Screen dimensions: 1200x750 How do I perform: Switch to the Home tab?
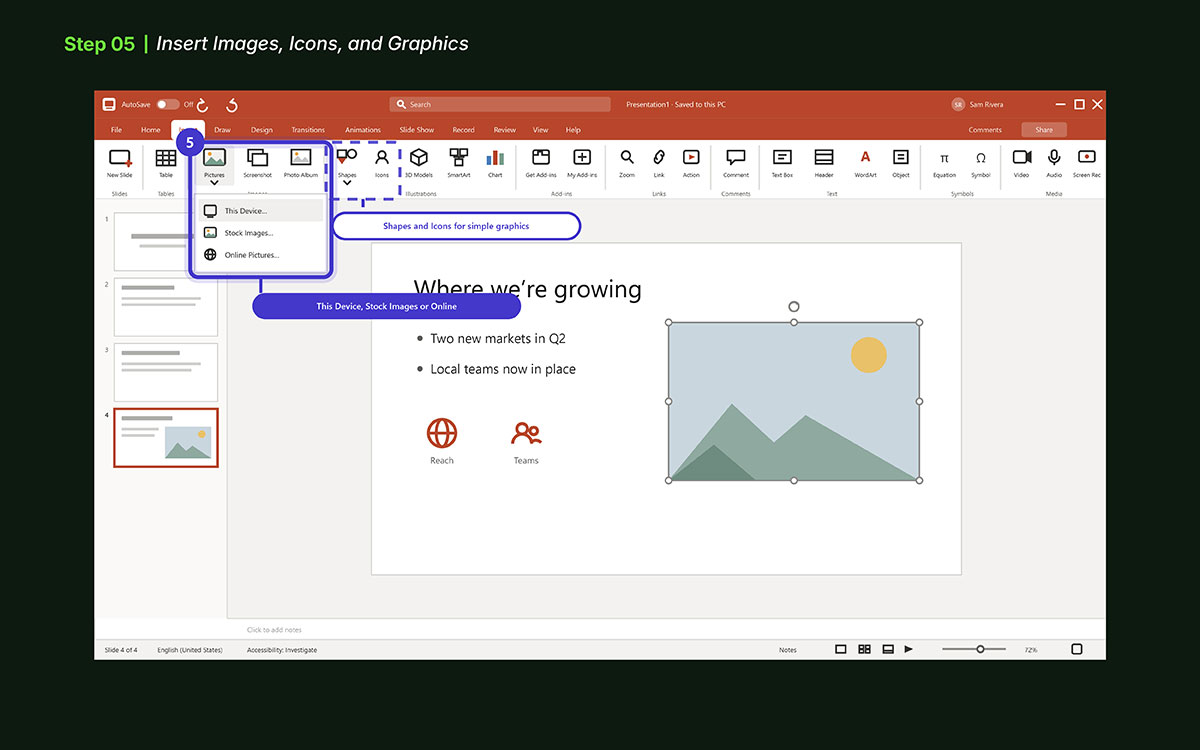point(150,130)
